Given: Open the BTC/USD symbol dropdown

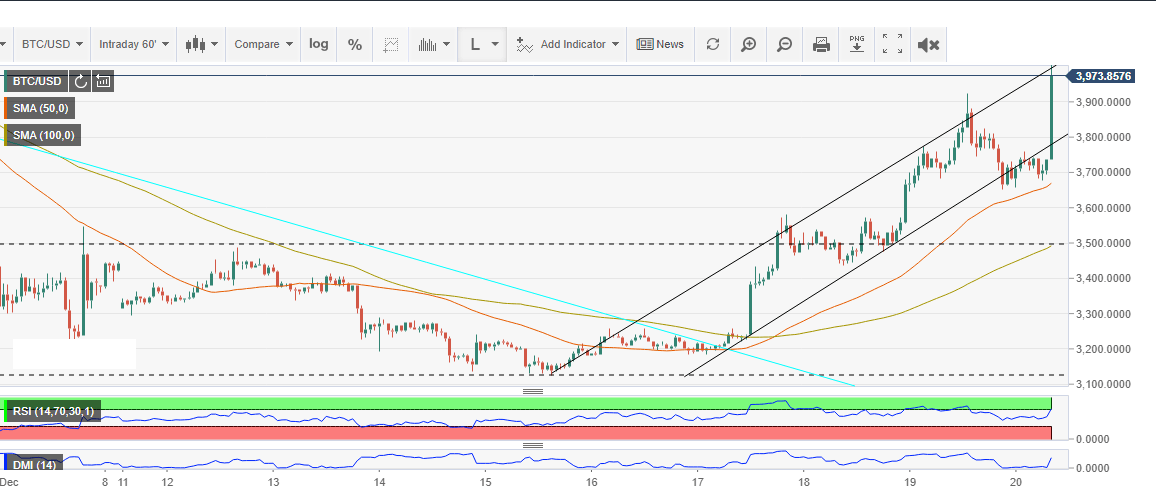Looking at the screenshot, I should [x=50, y=44].
